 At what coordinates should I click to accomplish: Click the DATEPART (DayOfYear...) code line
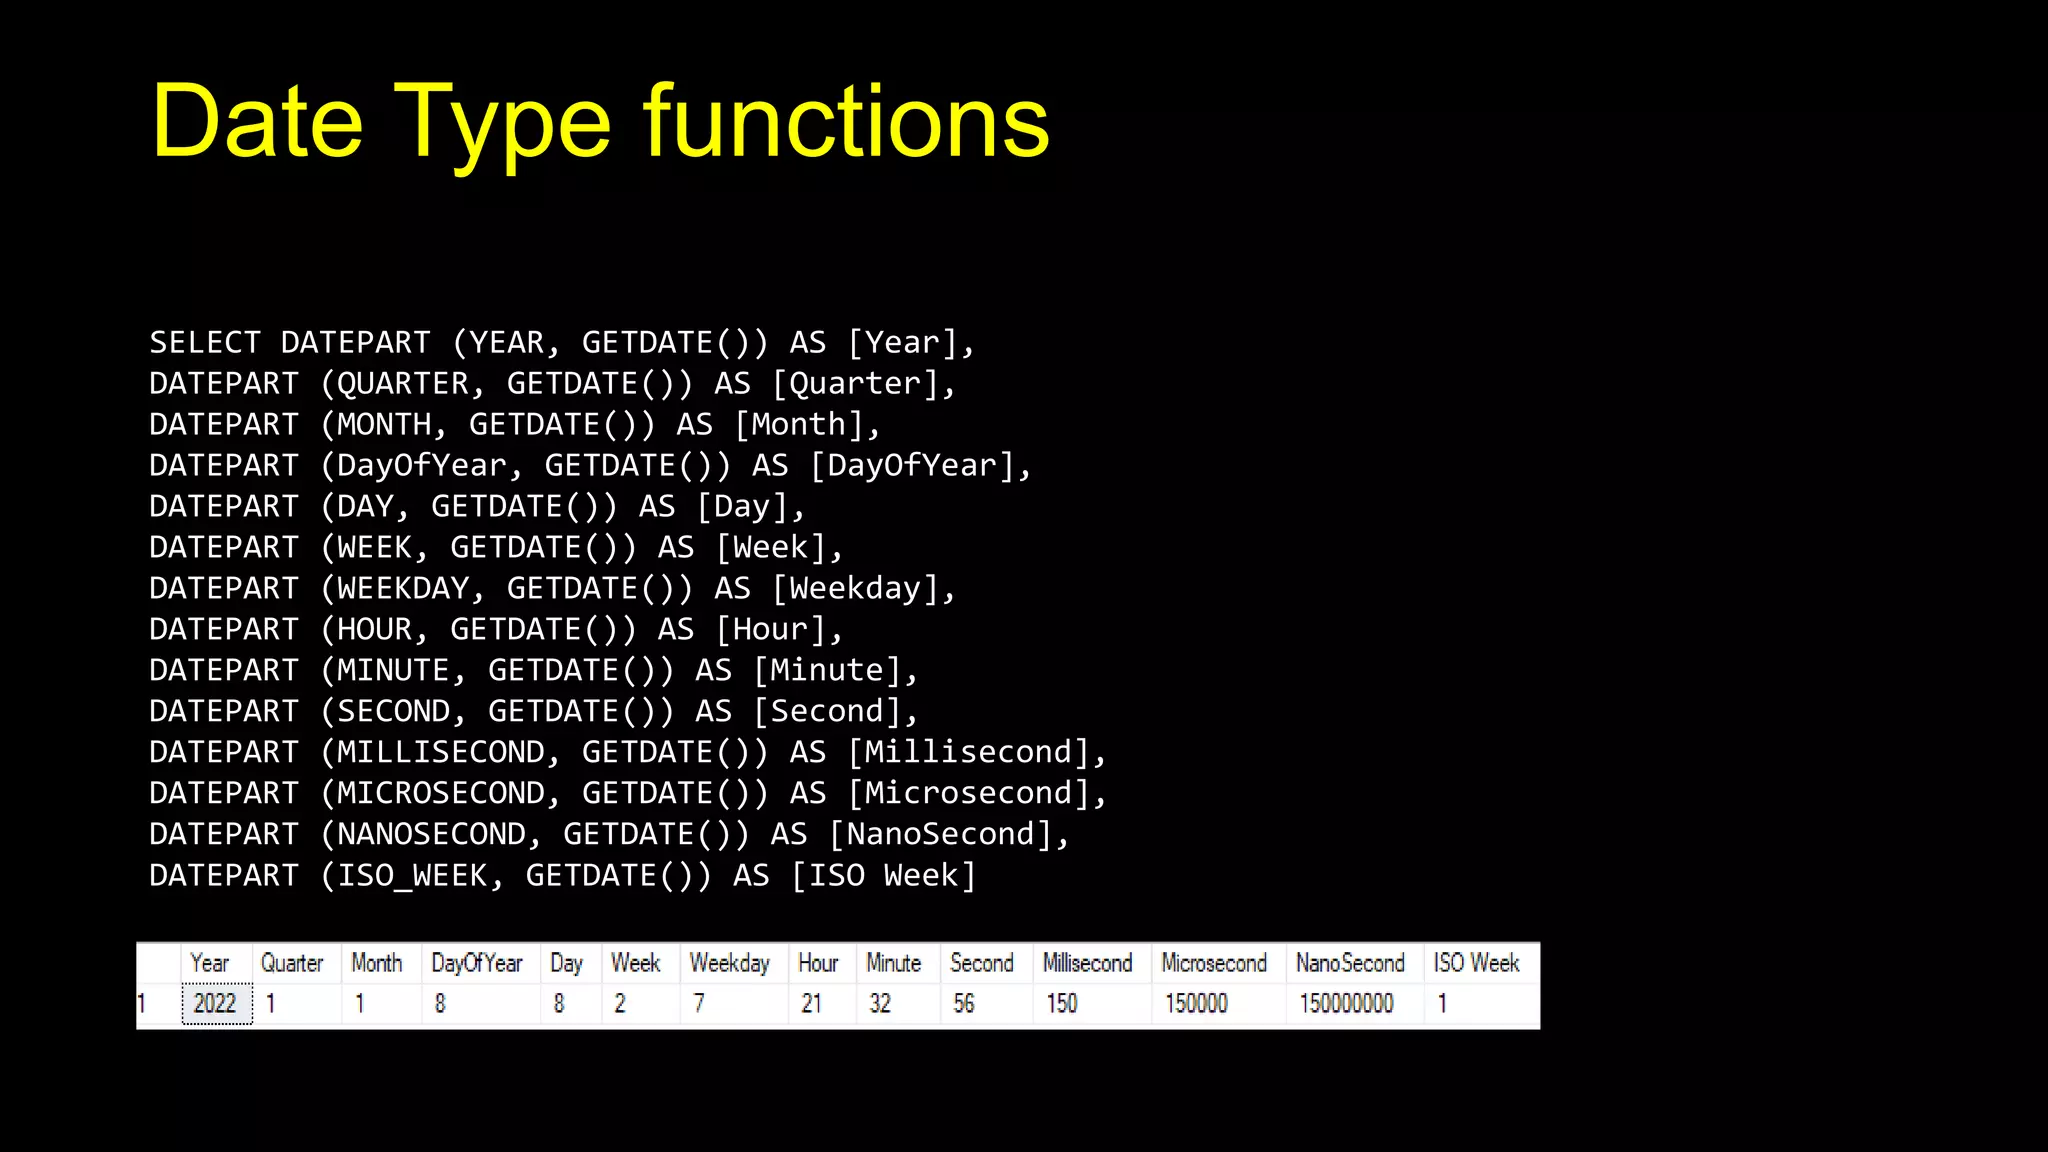[x=590, y=466]
